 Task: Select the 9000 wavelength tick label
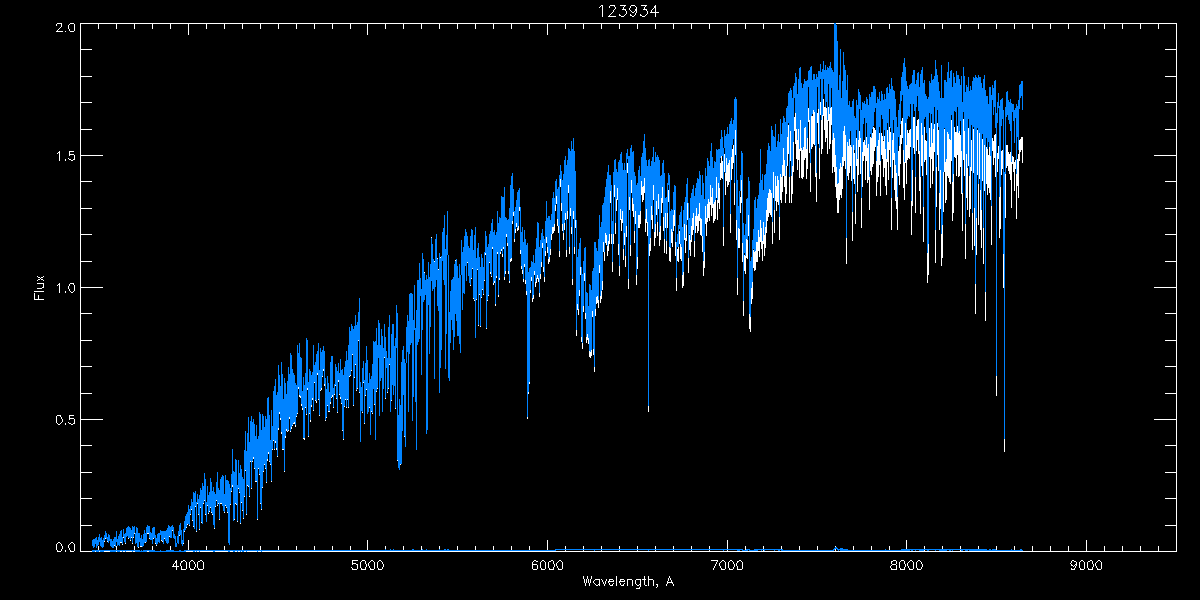1086,565
